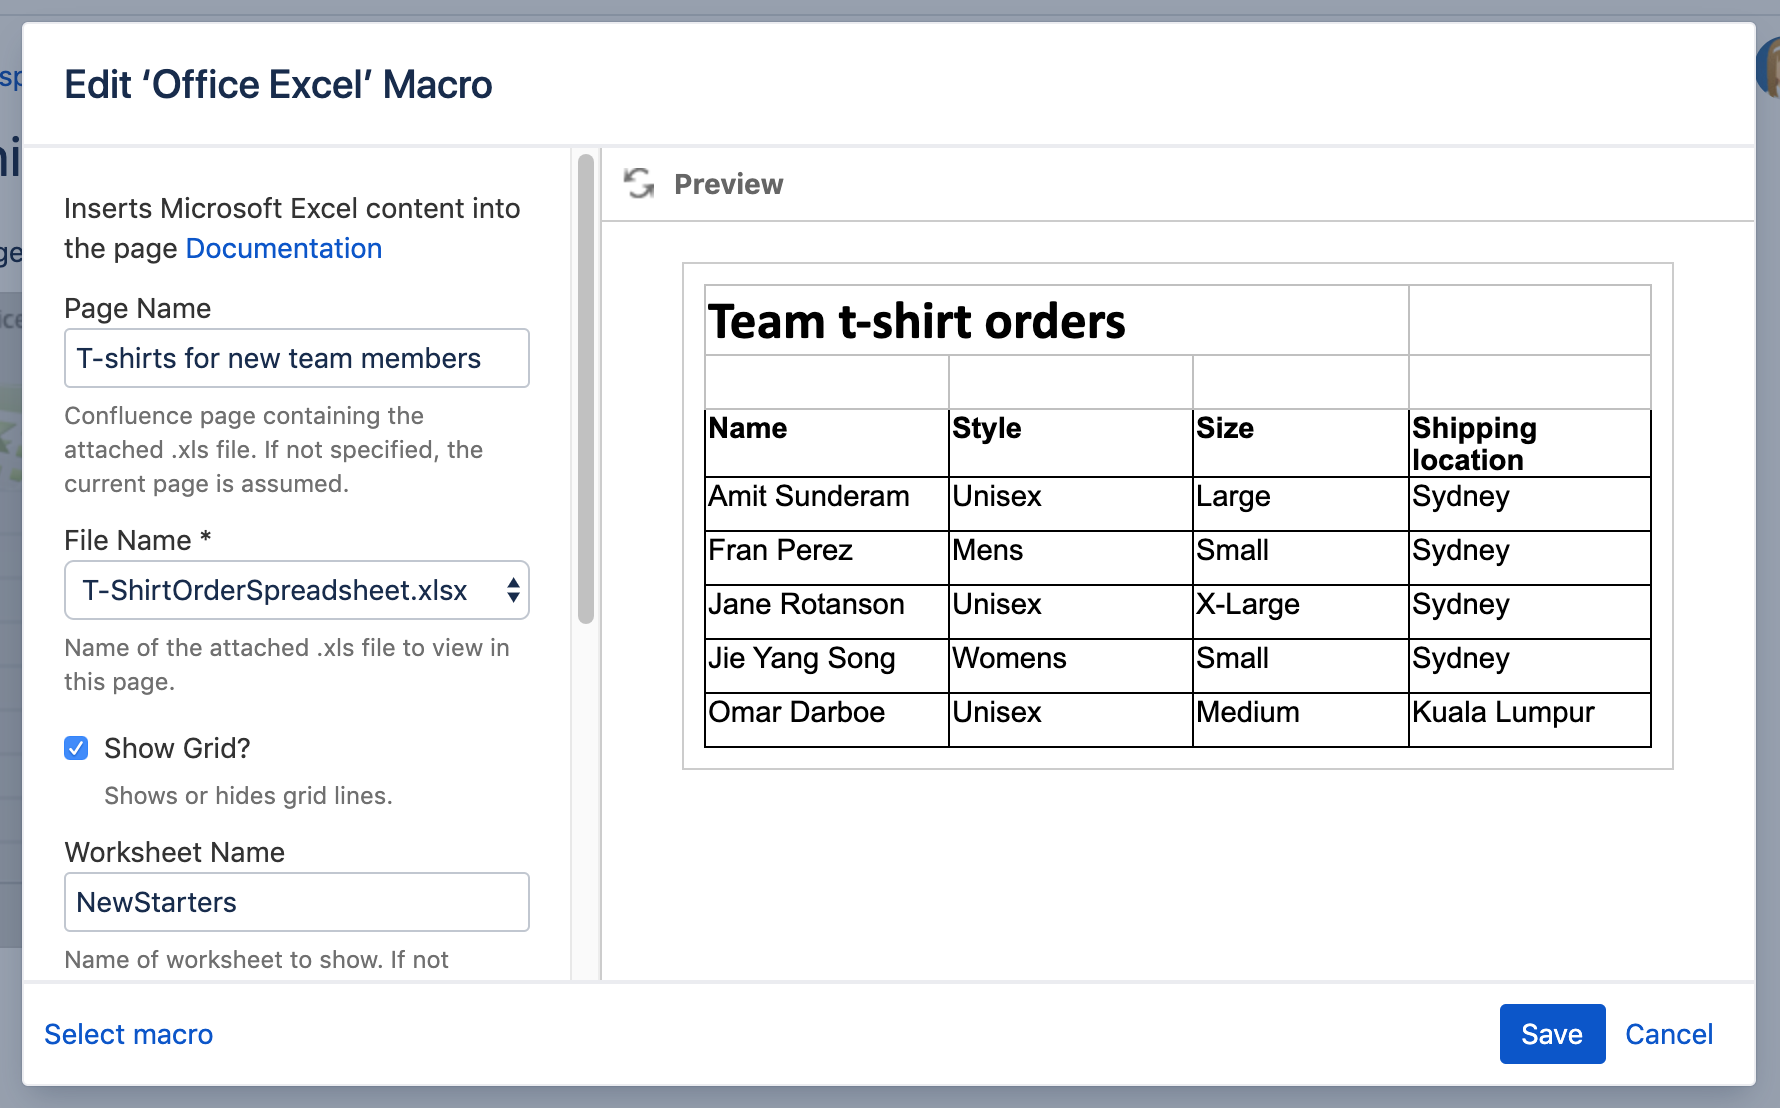
Task: Click the 'Size' column header cell
Action: coord(1301,443)
